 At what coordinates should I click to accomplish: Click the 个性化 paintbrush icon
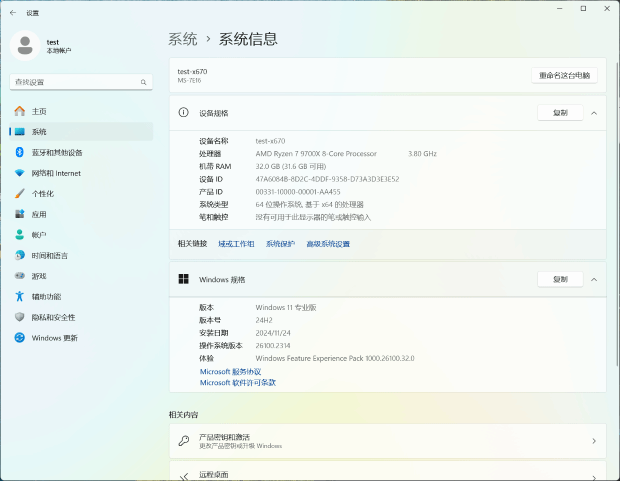point(19,193)
